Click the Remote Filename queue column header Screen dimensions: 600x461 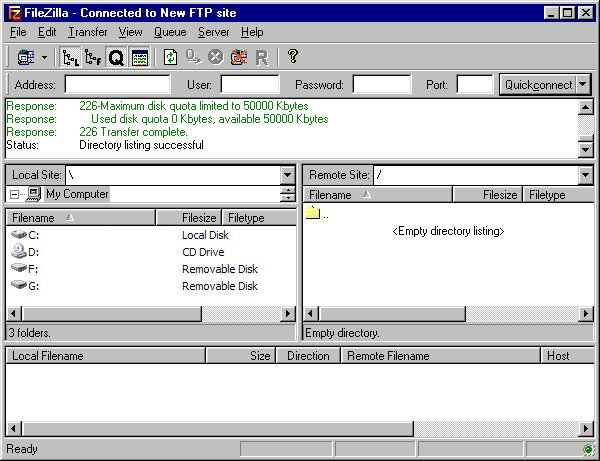(440, 356)
